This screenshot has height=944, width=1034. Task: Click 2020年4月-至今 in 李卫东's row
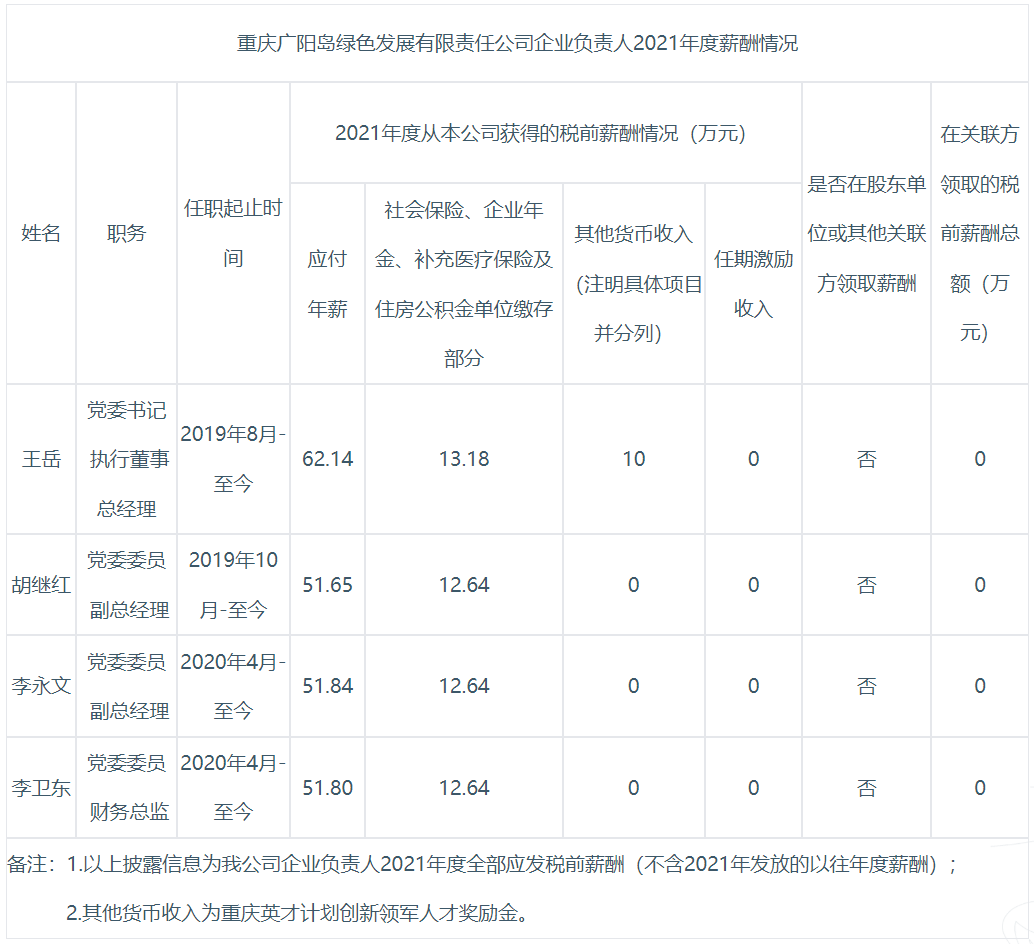233,788
